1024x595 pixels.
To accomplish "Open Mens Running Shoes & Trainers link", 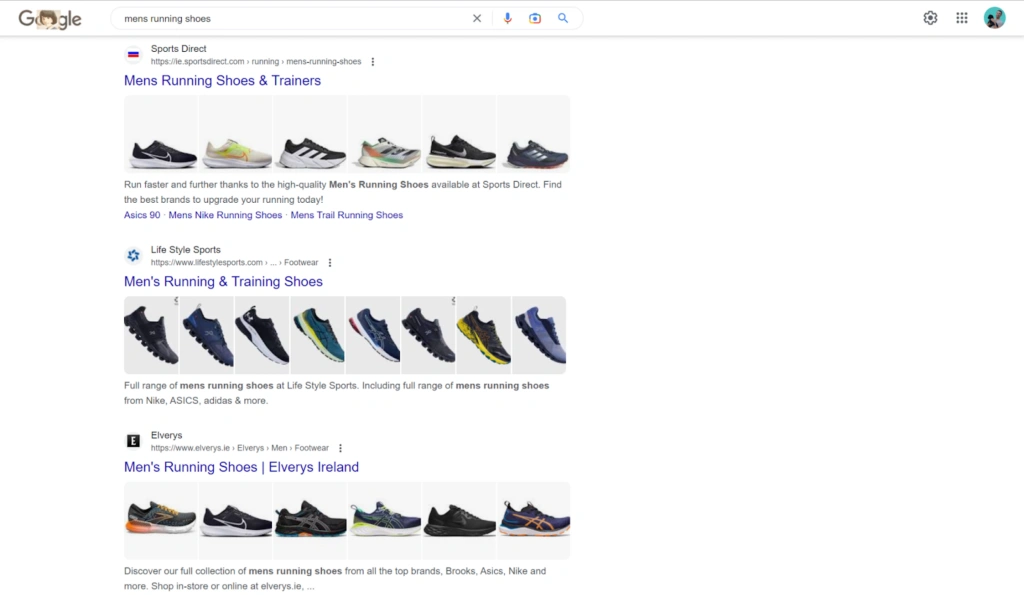I will tap(222, 81).
